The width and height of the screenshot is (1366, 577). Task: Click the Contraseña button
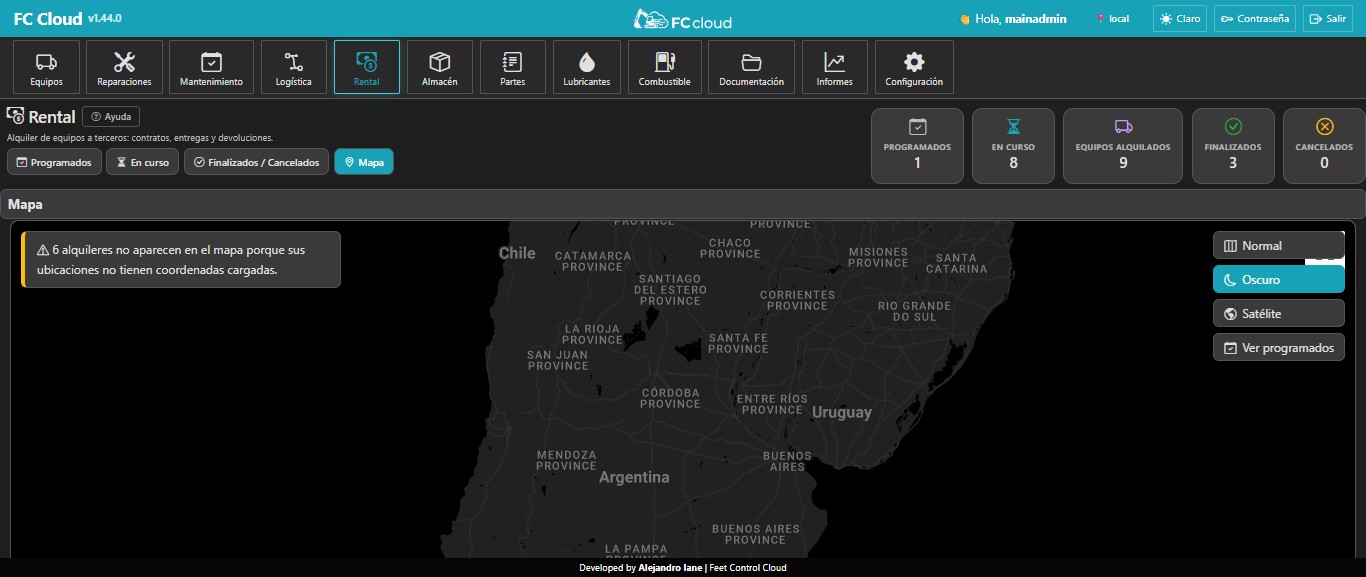coord(1255,19)
